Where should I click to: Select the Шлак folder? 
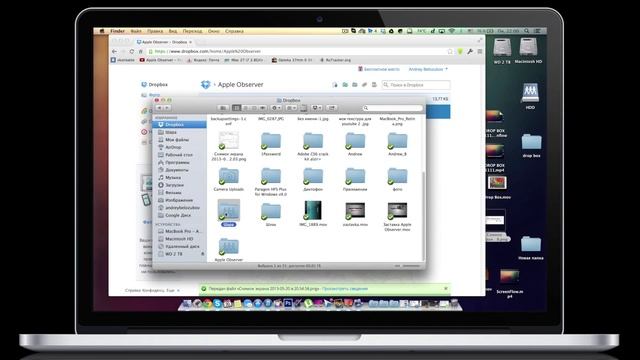(271, 212)
